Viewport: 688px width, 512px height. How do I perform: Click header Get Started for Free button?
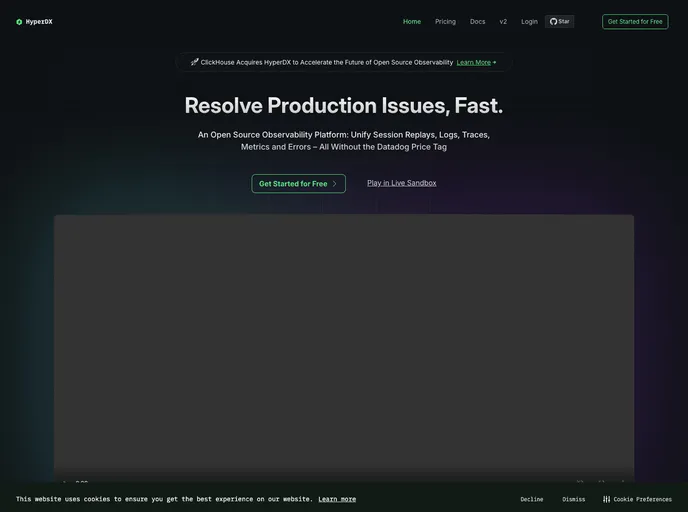(x=635, y=21)
